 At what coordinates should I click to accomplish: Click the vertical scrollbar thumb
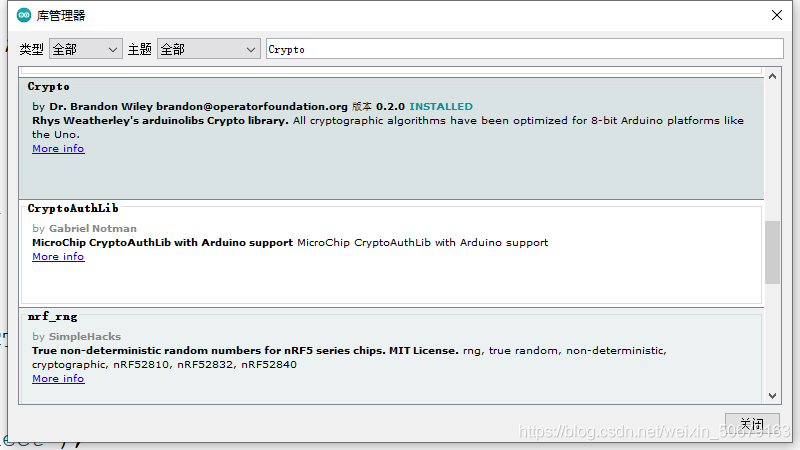(x=772, y=252)
